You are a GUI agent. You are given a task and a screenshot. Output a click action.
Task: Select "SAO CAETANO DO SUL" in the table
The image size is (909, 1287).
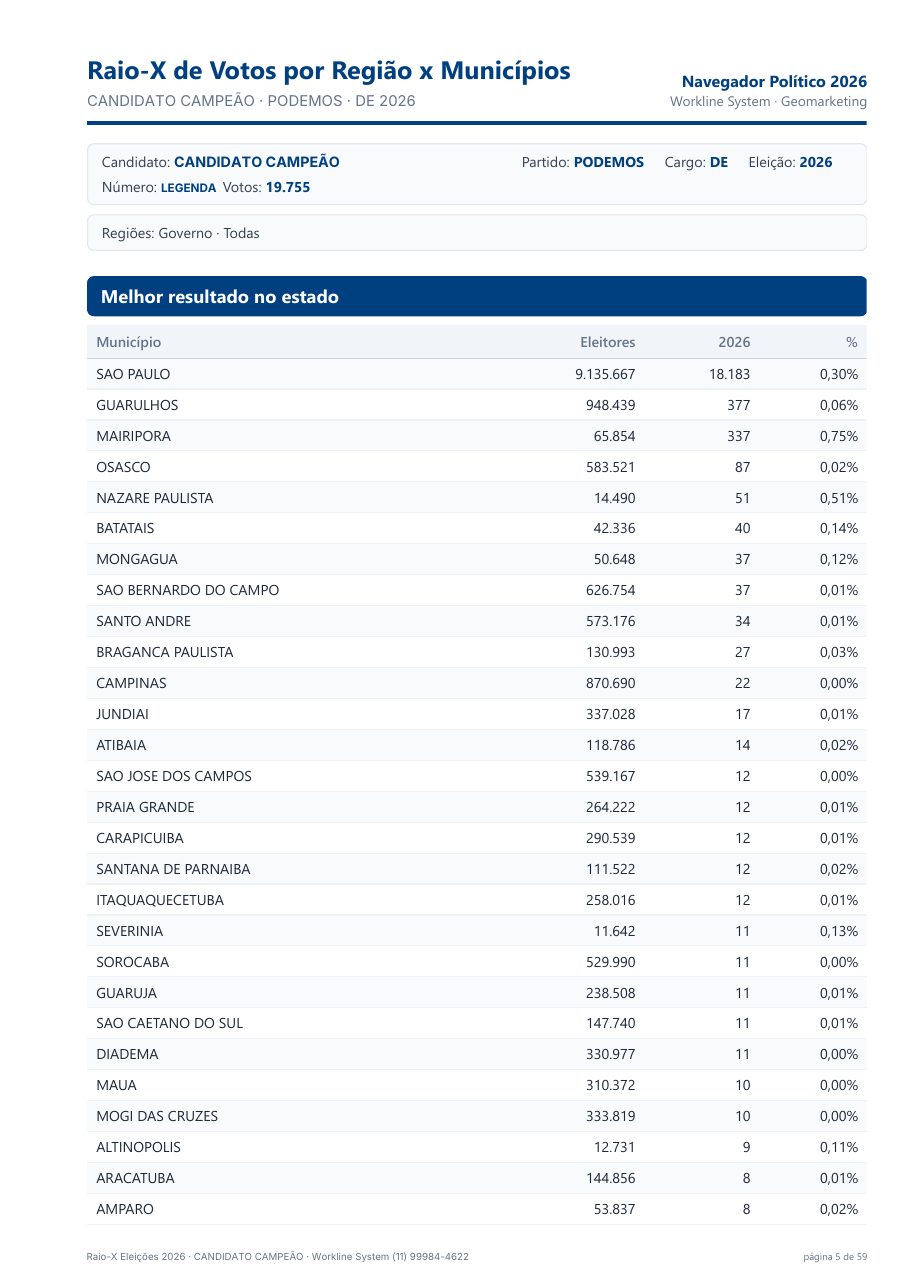pyautogui.click(x=170, y=1023)
